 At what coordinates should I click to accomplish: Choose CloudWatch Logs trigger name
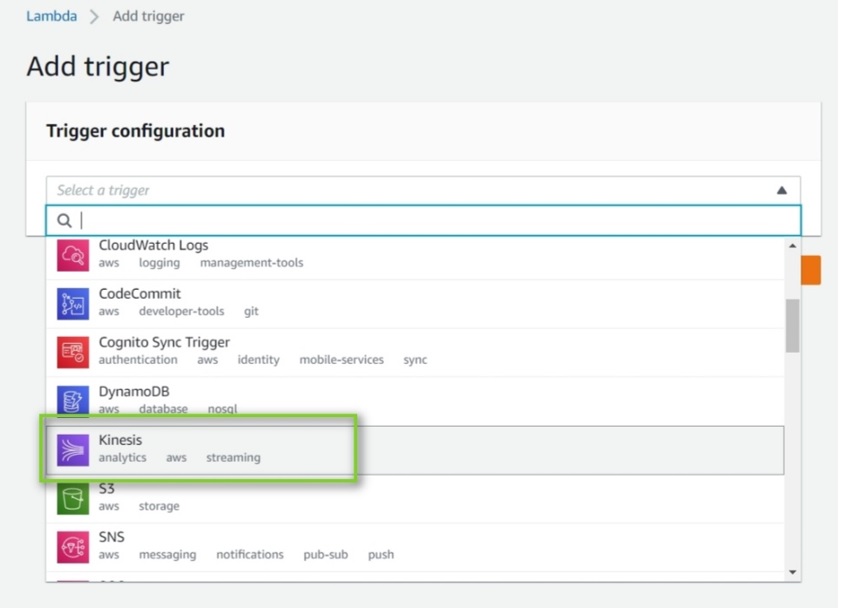click(153, 245)
